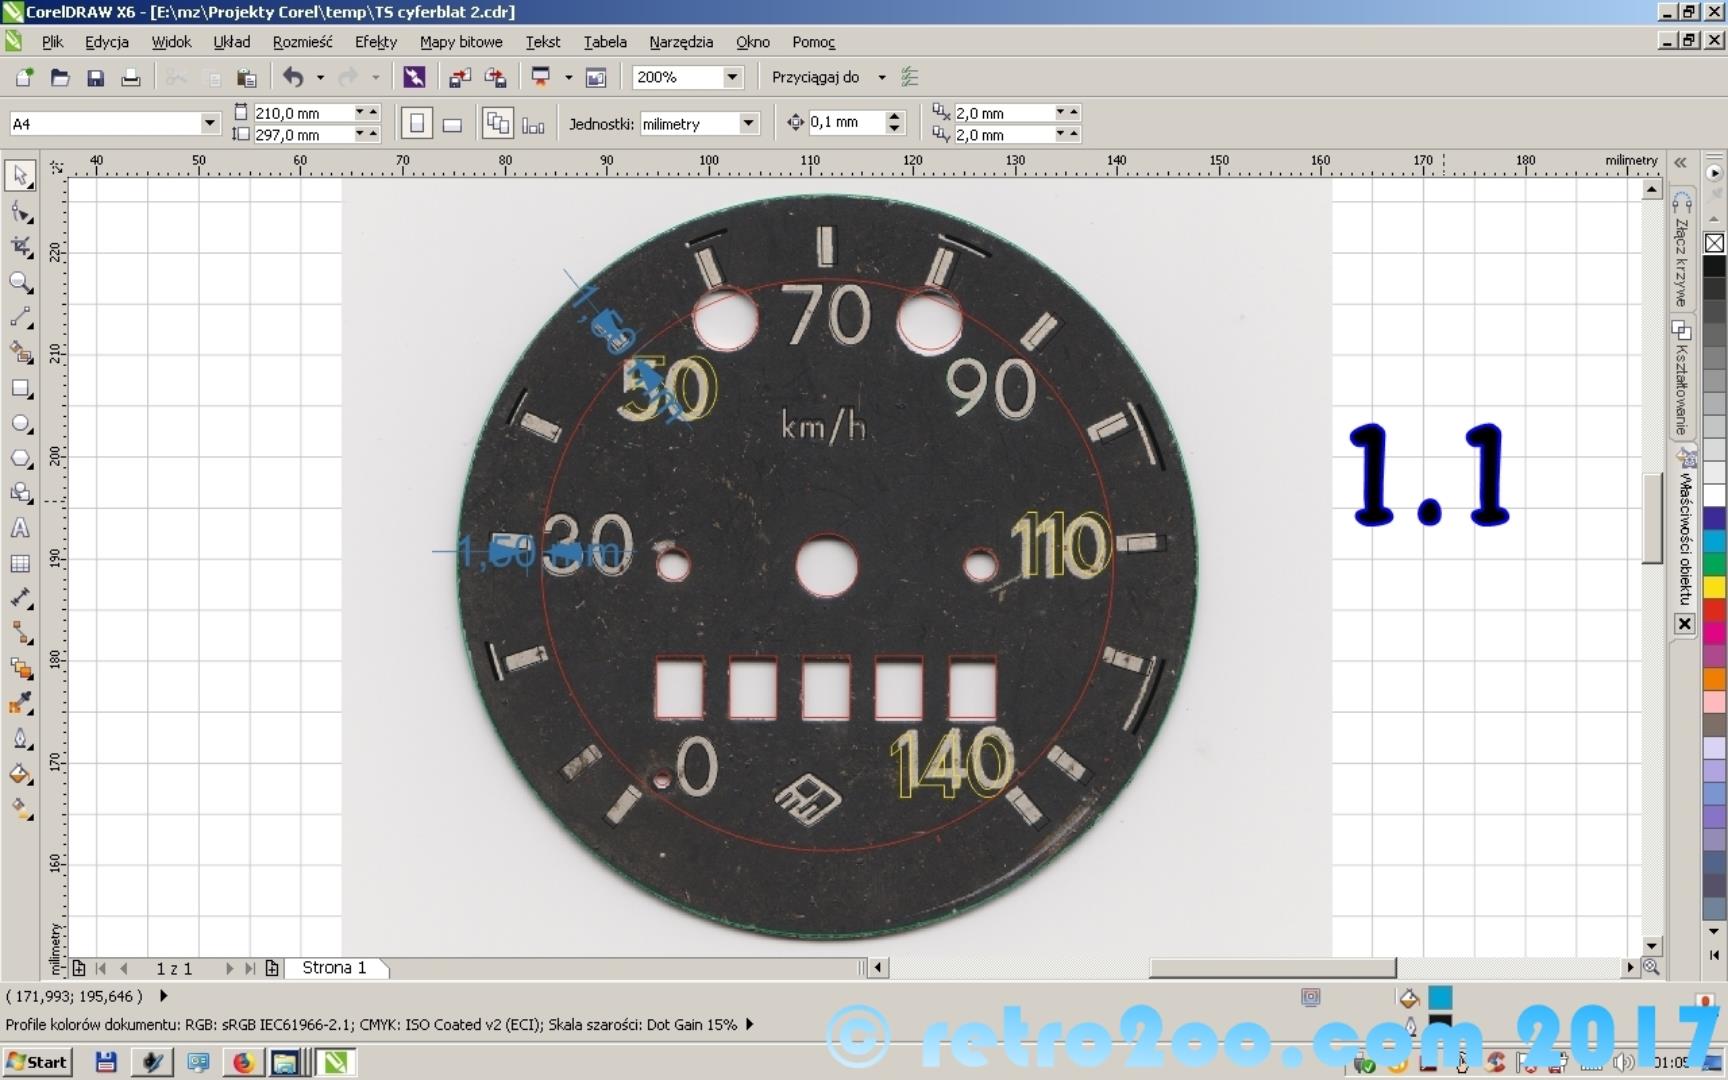Select the Ellipse tool

pos(20,423)
